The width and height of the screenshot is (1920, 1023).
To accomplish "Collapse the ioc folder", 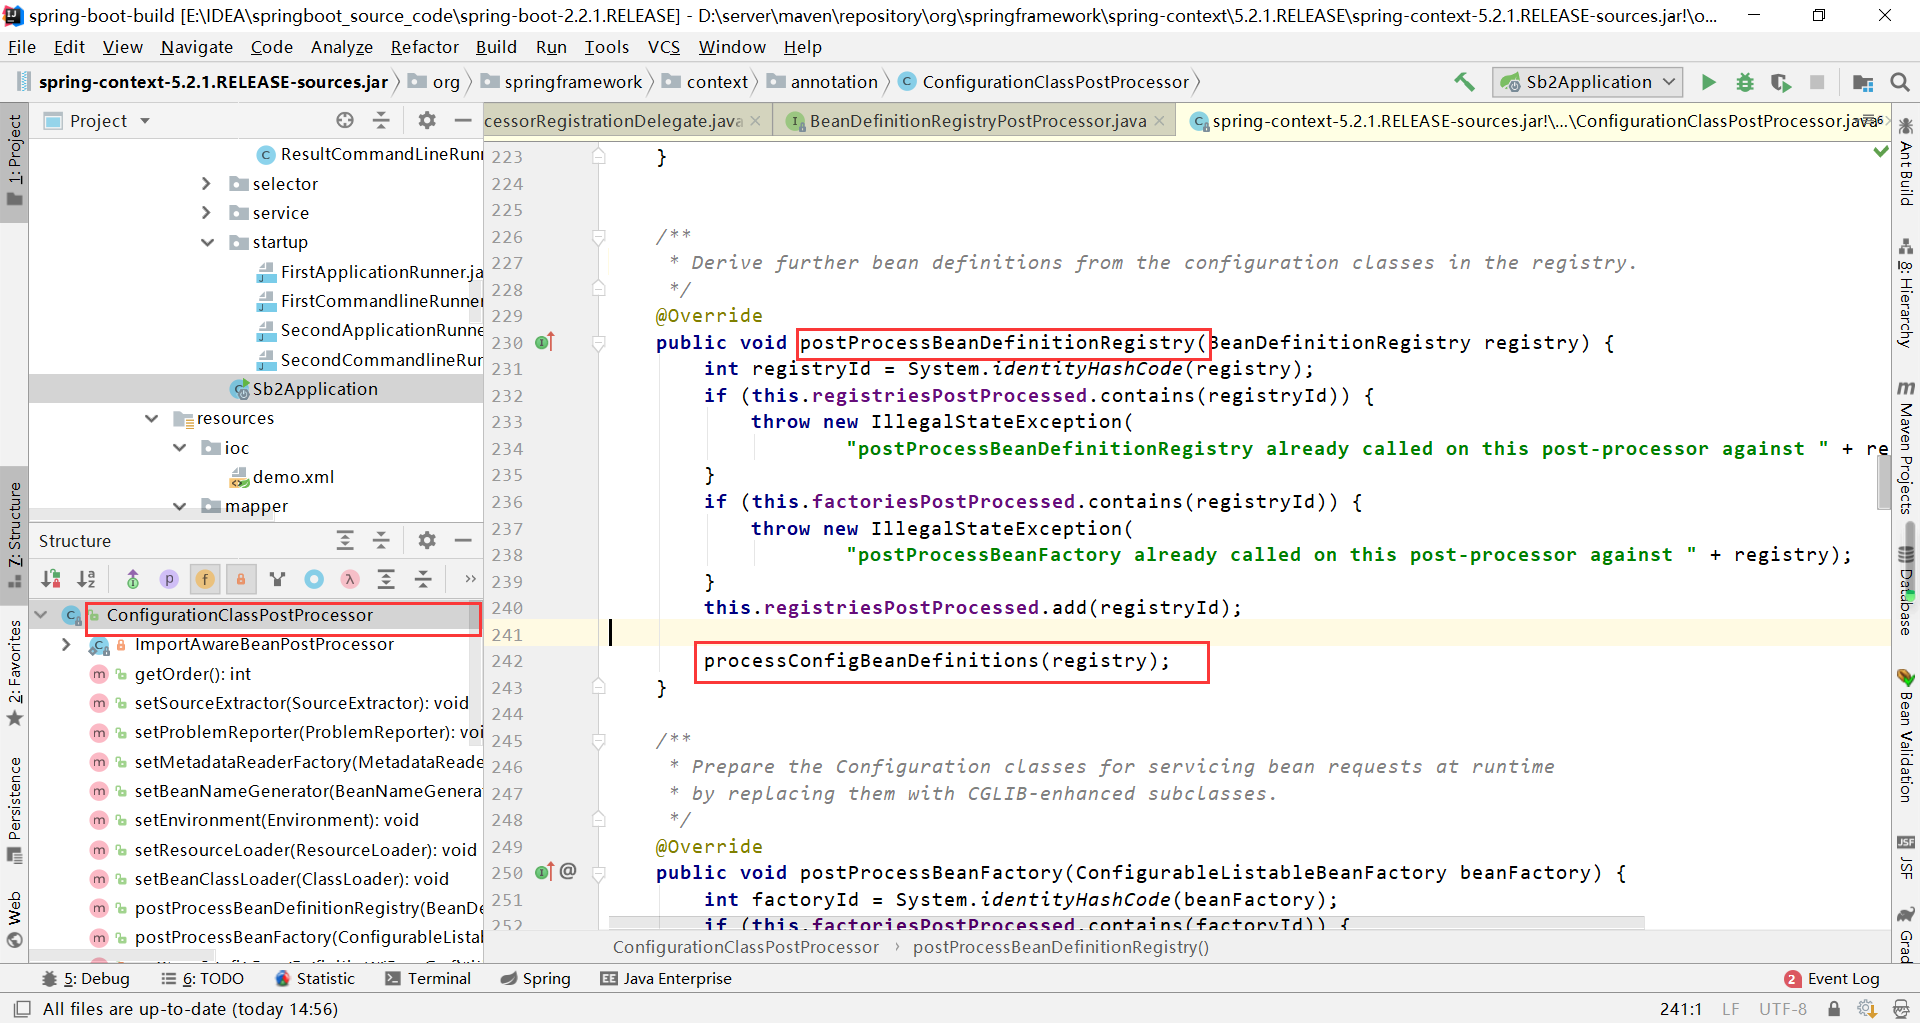I will [x=179, y=447].
